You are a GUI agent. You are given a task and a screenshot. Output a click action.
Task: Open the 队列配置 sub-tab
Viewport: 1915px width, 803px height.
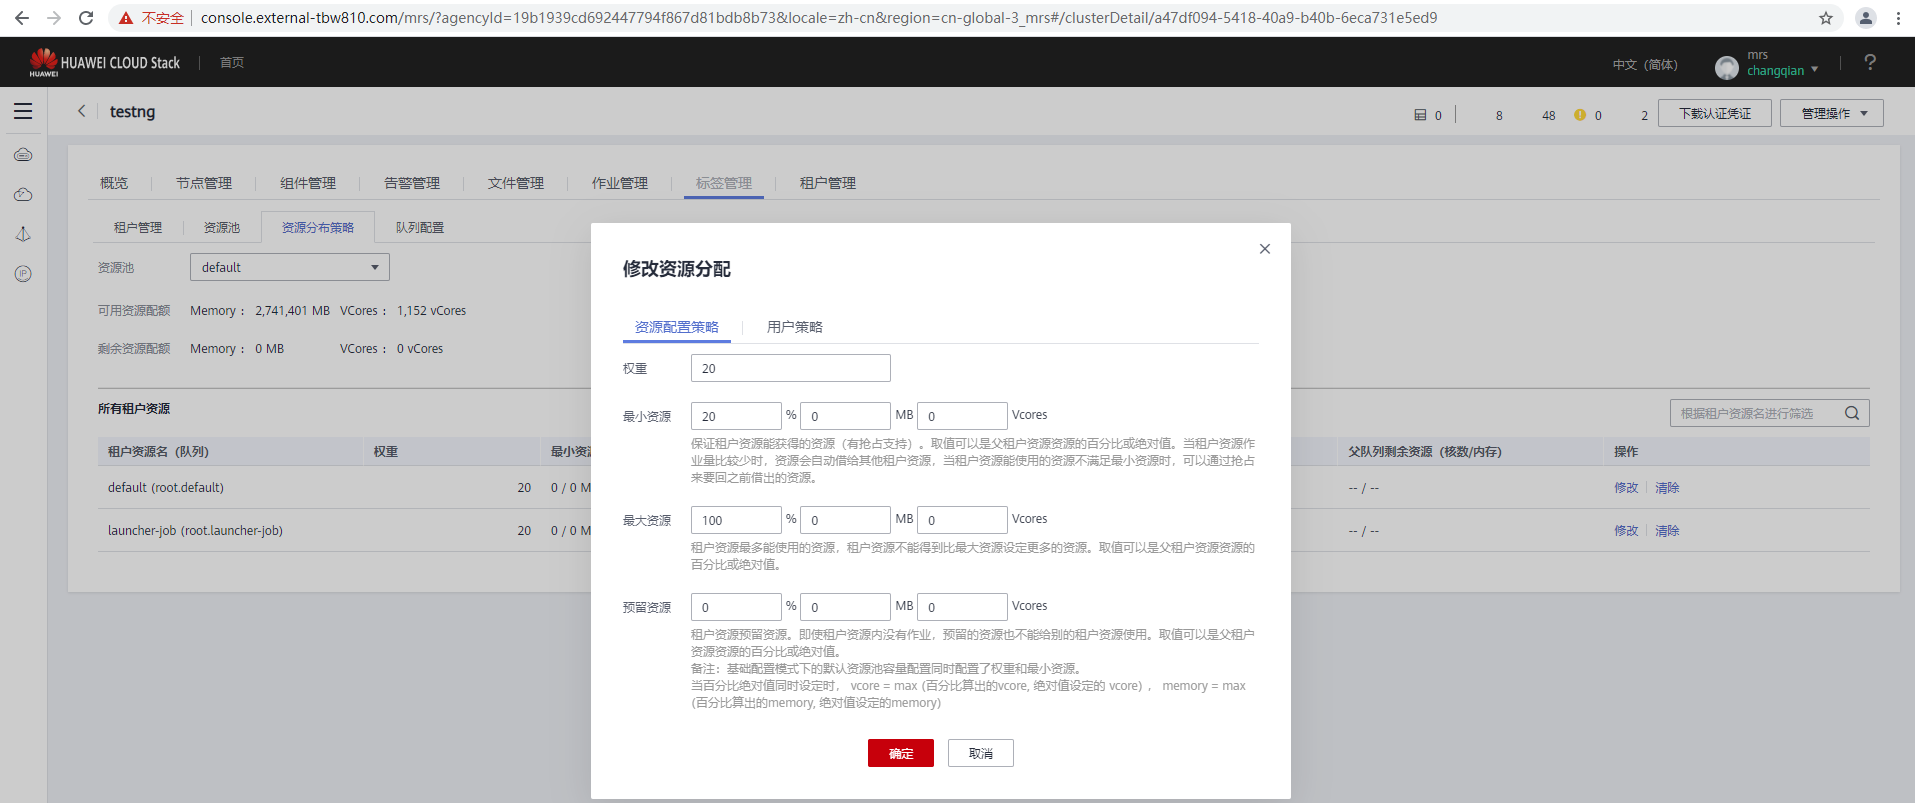(420, 228)
